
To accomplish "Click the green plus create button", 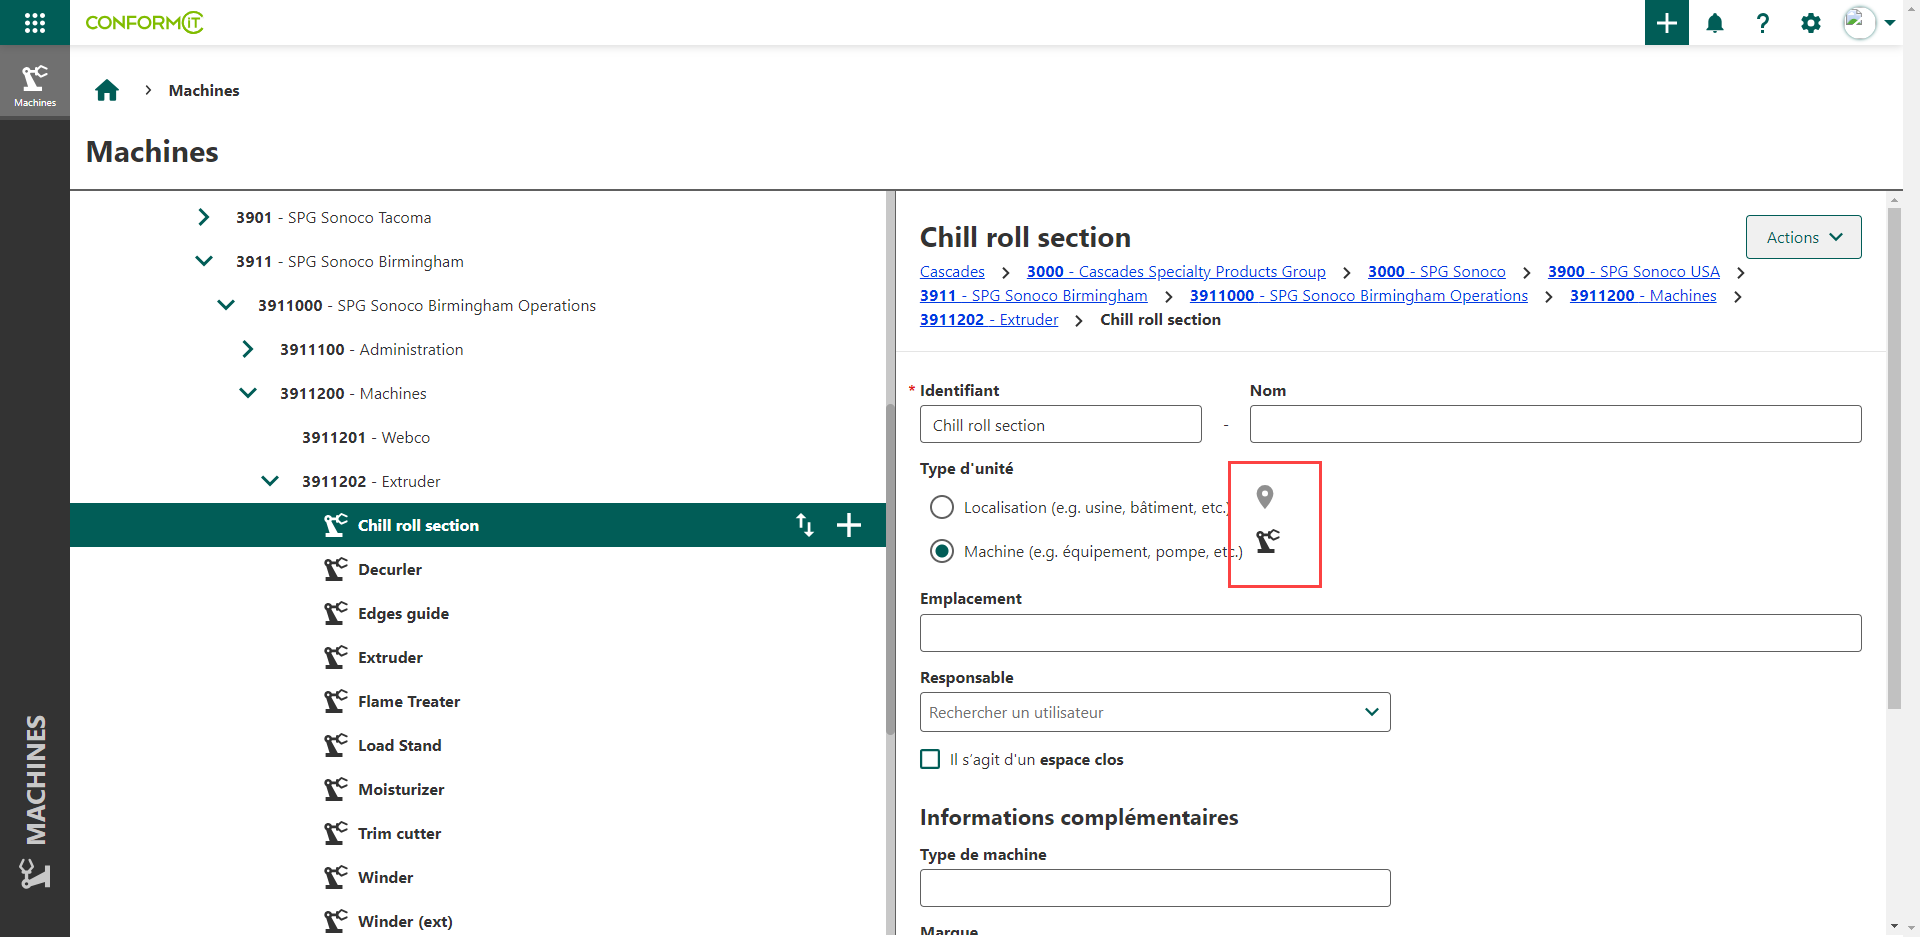I will pyautogui.click(x=1666, y=22).
